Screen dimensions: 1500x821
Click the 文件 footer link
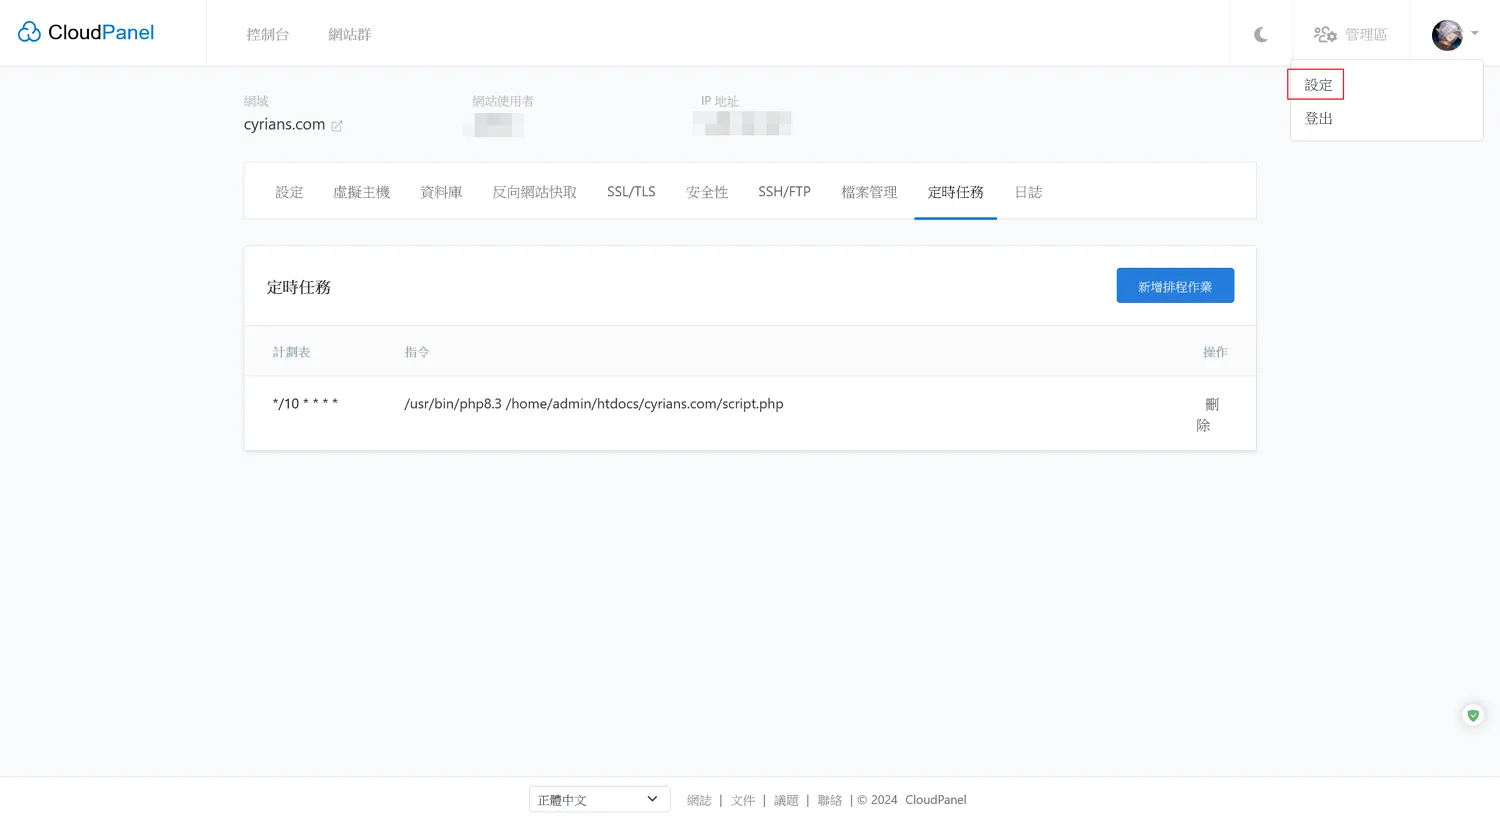(742, 800)
